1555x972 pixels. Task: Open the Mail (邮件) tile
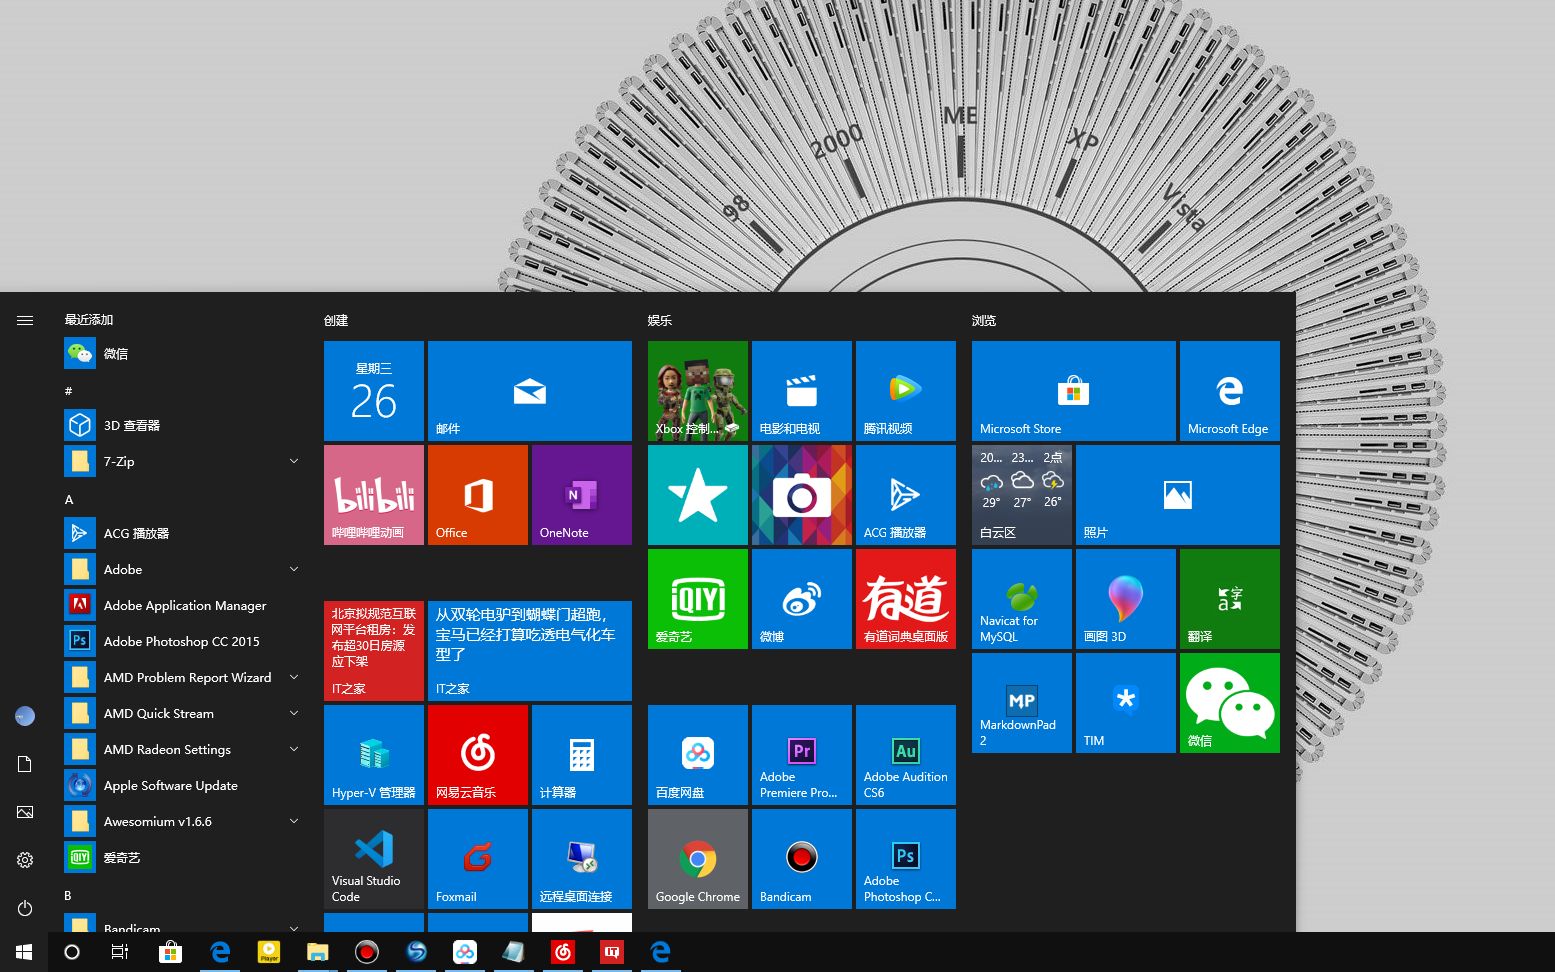coord(530,391)
